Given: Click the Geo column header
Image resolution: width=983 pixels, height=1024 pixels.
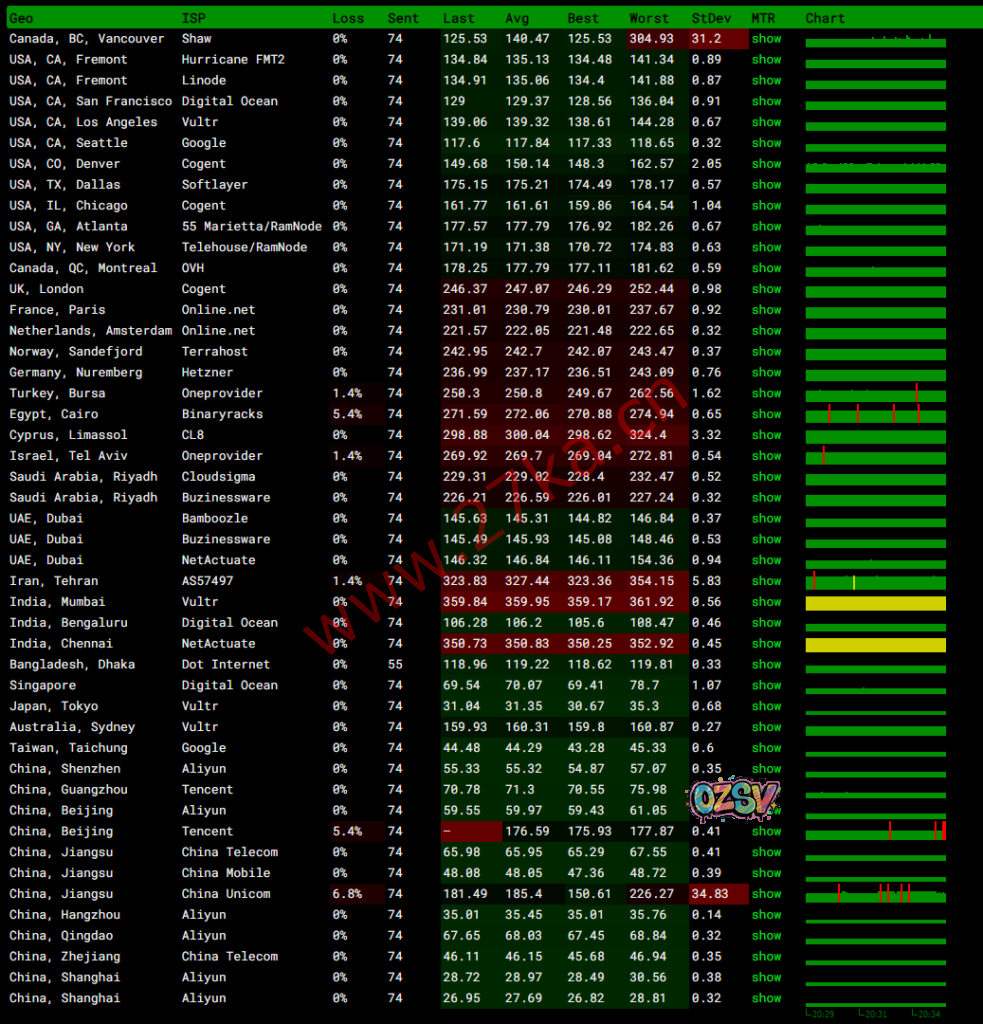Looking at the screenshot, I should pyautogui.click(x=21, y=18).
